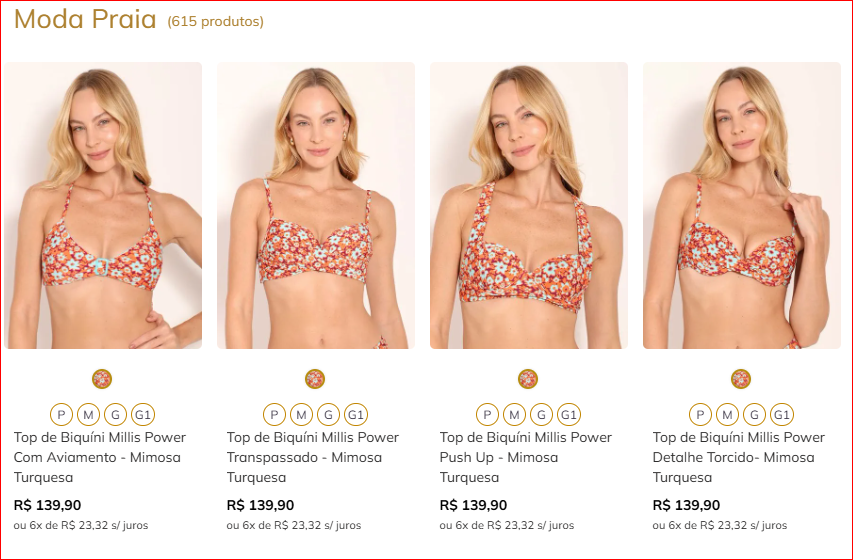Pick size G for Detalhe Torcido top
Image resolution: width=853 pixels, height=560 pixels.
[x=754, y=414]
